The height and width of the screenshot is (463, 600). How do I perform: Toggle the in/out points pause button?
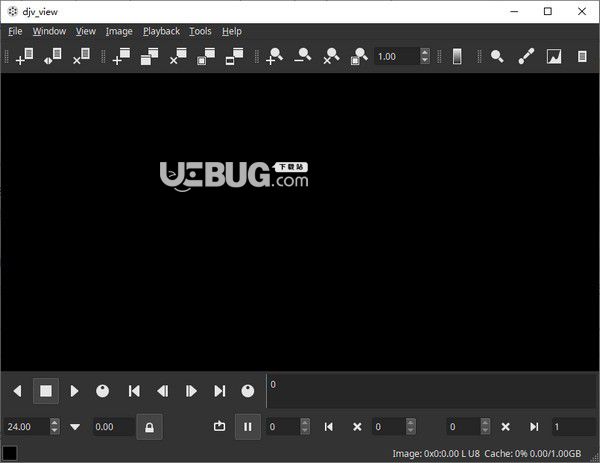(x=248, y=427)
